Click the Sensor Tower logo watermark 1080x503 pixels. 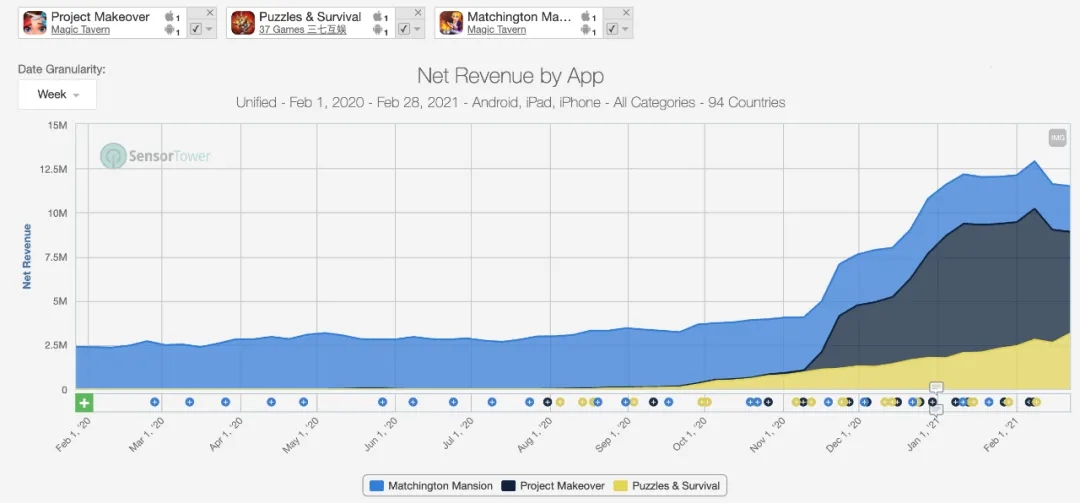tap(156, 156)
